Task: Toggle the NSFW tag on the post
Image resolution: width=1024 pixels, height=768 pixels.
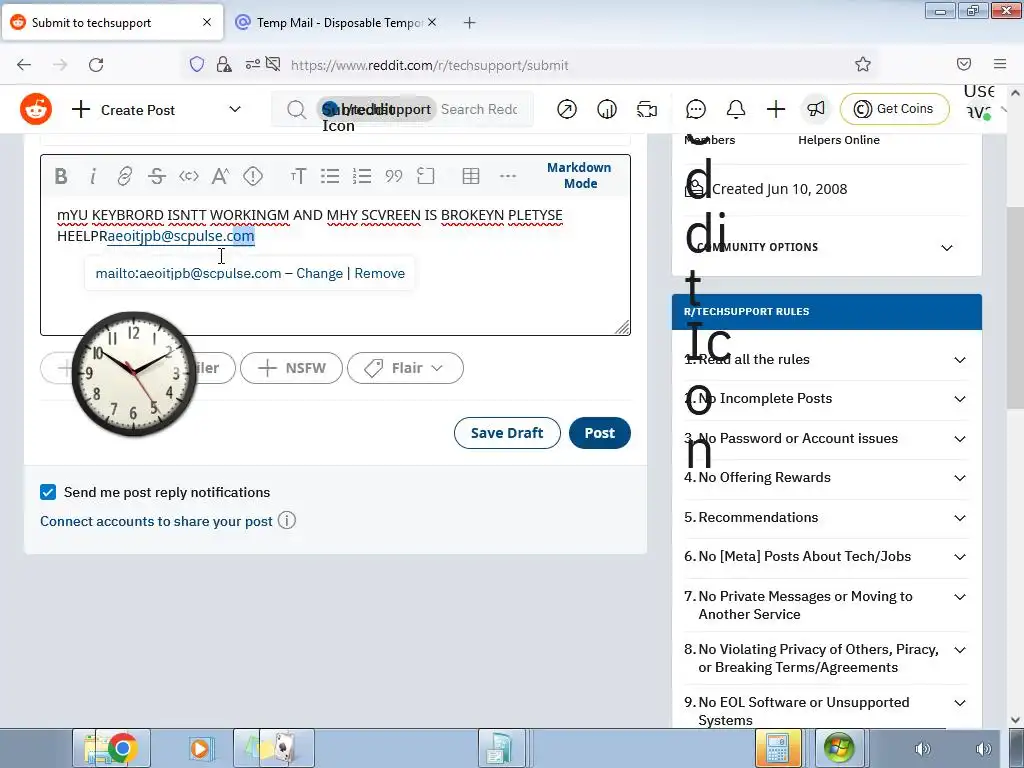Action: point(291,368)
